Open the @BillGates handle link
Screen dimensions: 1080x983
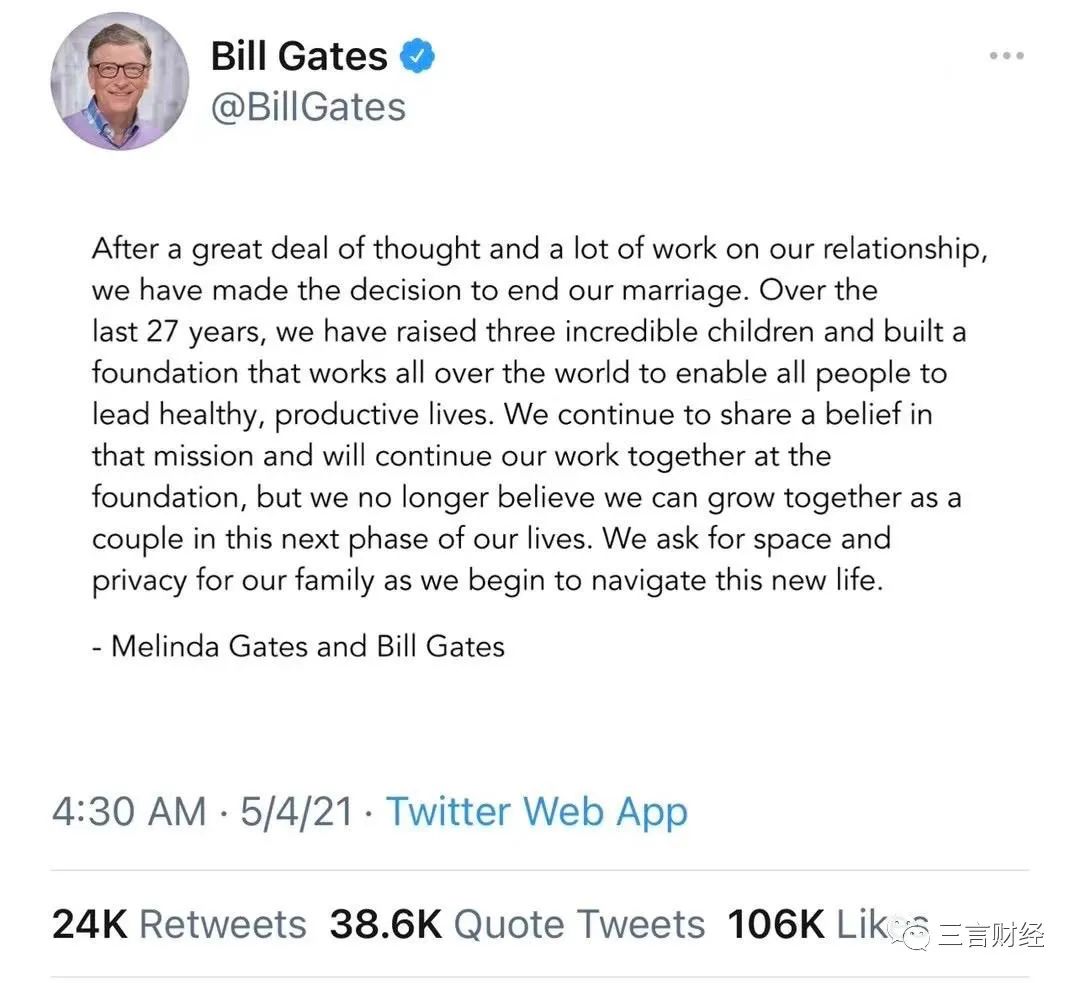(x=309, y=107)
